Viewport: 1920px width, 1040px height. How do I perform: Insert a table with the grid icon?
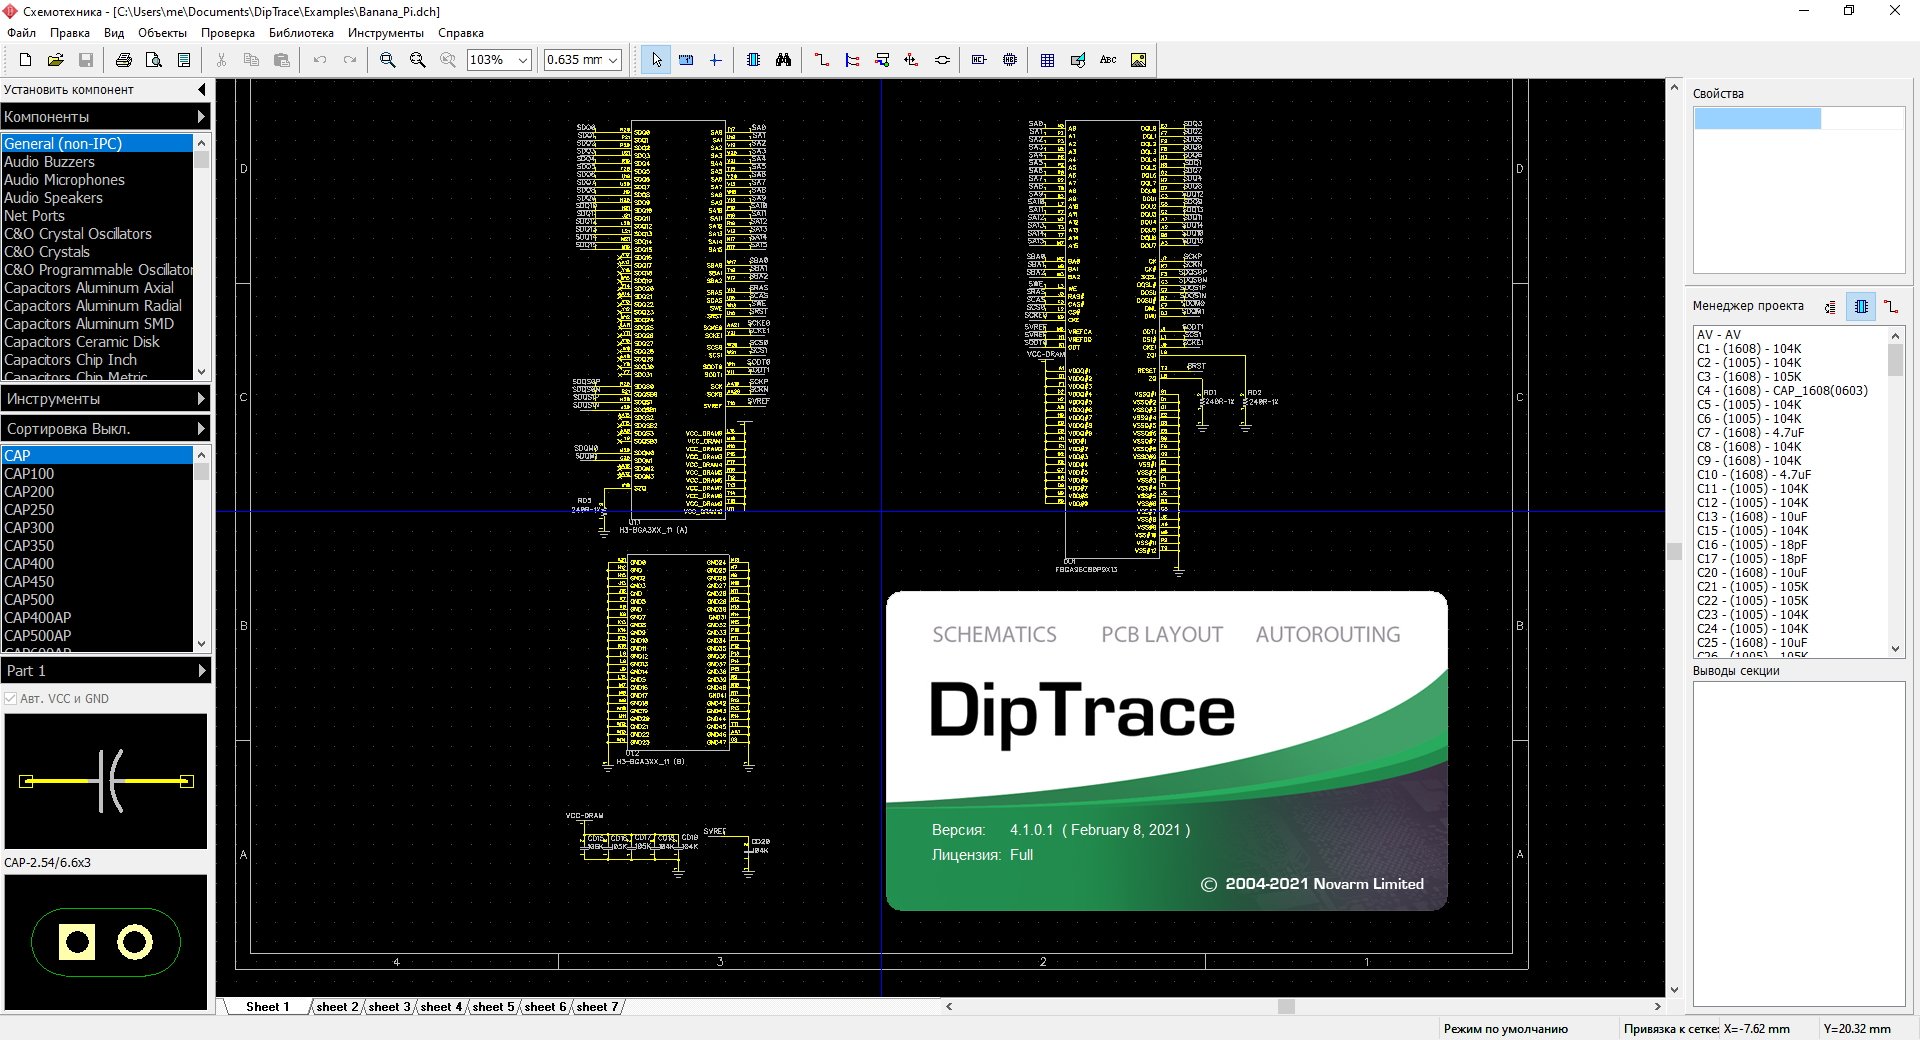coord(1047,60)
